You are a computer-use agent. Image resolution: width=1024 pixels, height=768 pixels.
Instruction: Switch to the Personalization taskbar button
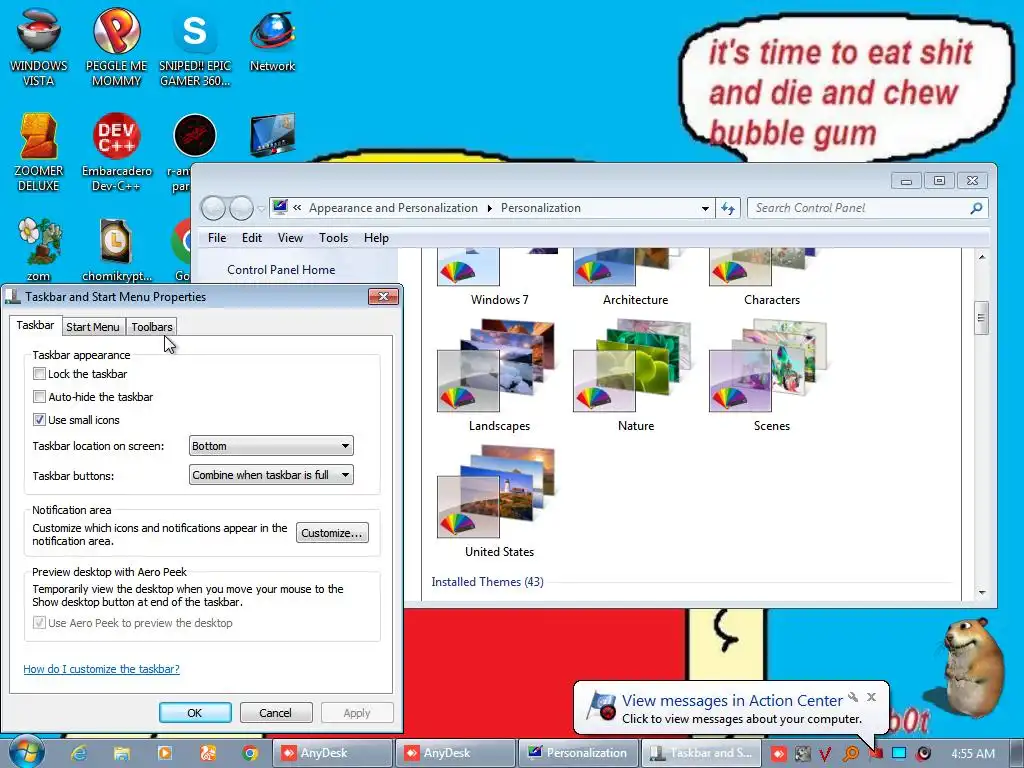coord(578,753)
